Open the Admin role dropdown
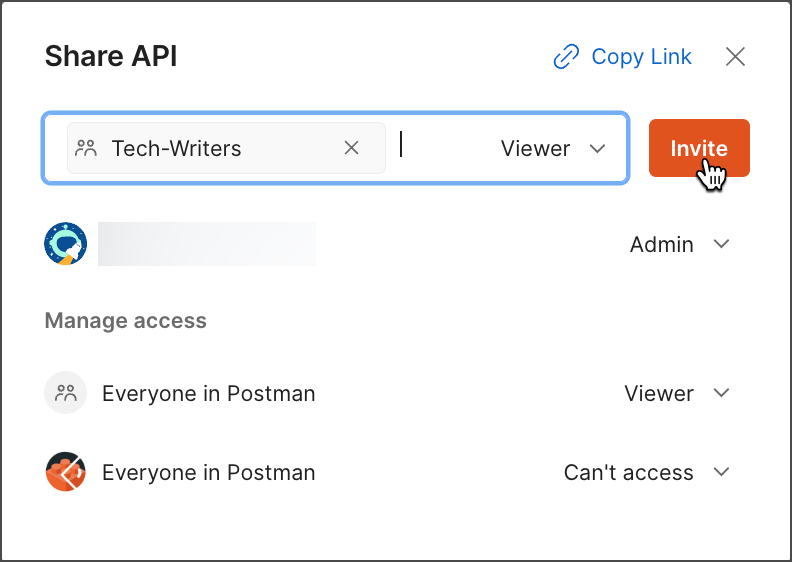The image size is (792, 562). tap(679, 244)
